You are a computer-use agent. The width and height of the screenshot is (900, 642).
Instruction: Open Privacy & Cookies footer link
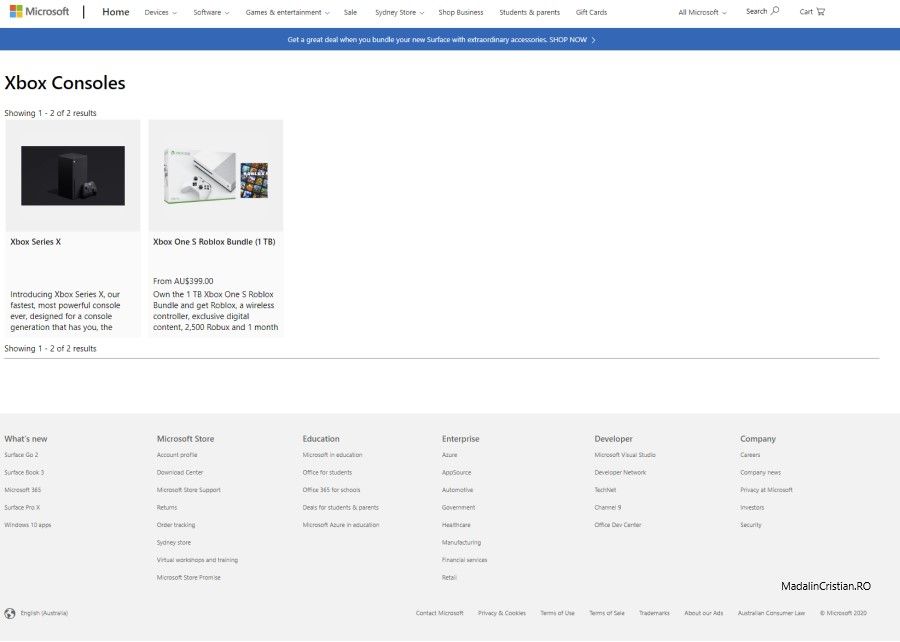[502, 613]
